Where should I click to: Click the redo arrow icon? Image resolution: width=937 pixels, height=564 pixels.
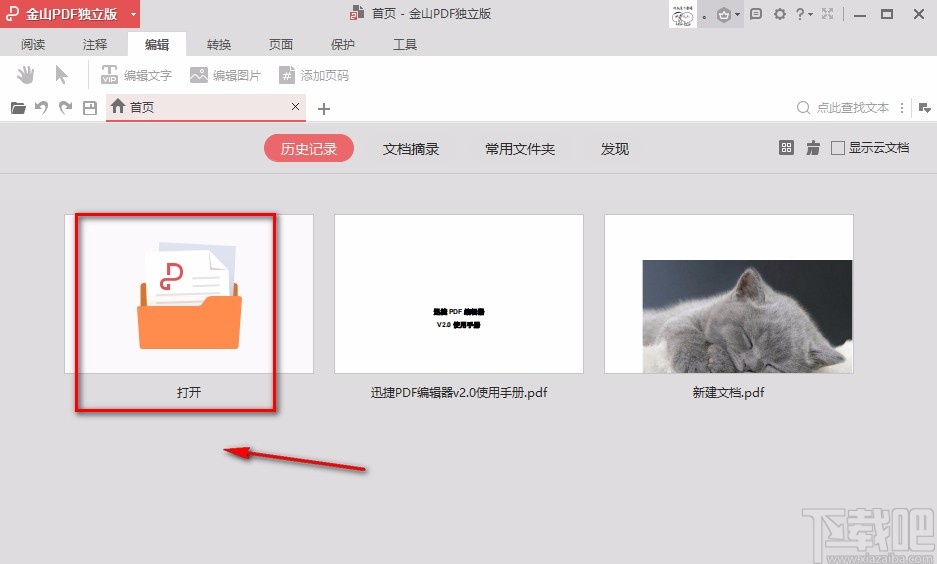click(x=65, y=108)
